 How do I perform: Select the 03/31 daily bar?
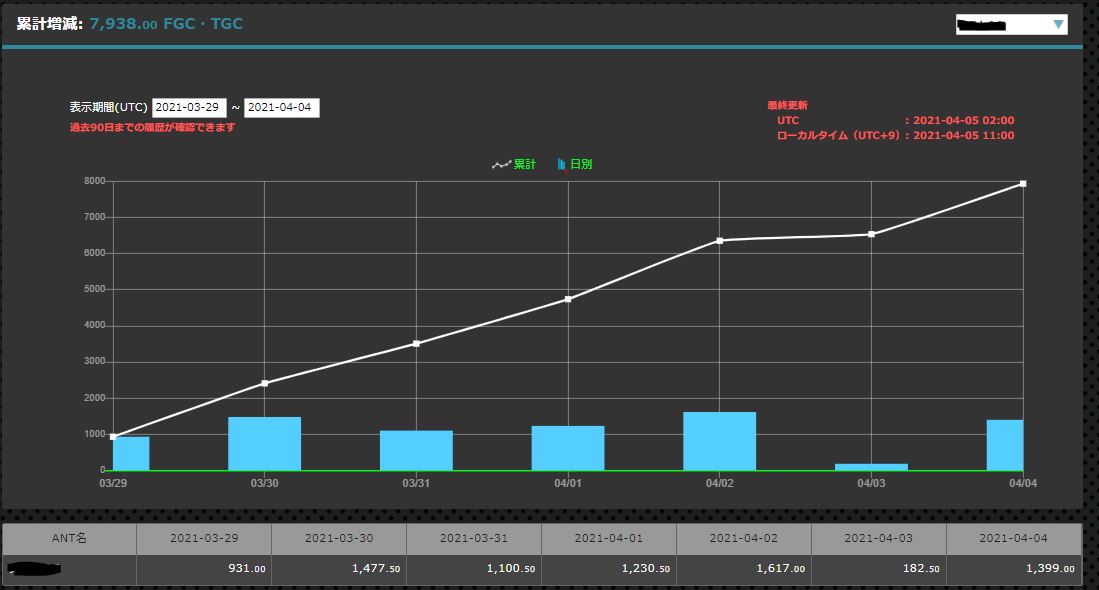point(416,451)
